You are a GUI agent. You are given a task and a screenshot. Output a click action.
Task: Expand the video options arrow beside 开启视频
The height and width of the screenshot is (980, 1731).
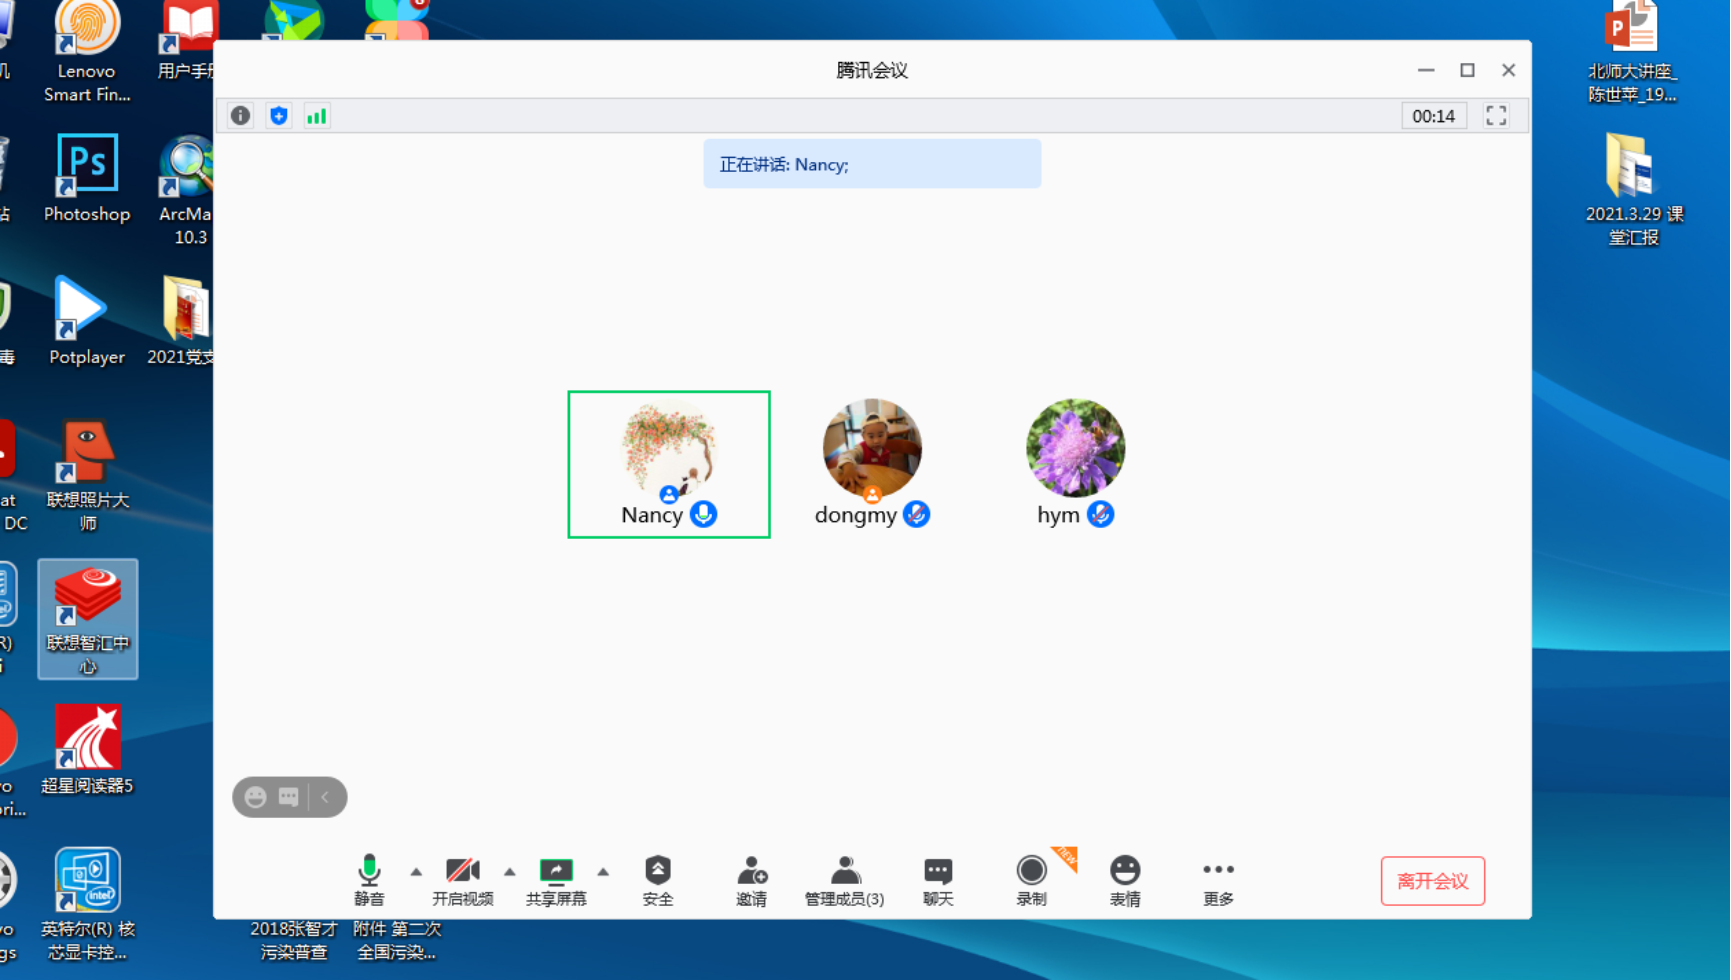pyautogui.click(x=510, y=872)
